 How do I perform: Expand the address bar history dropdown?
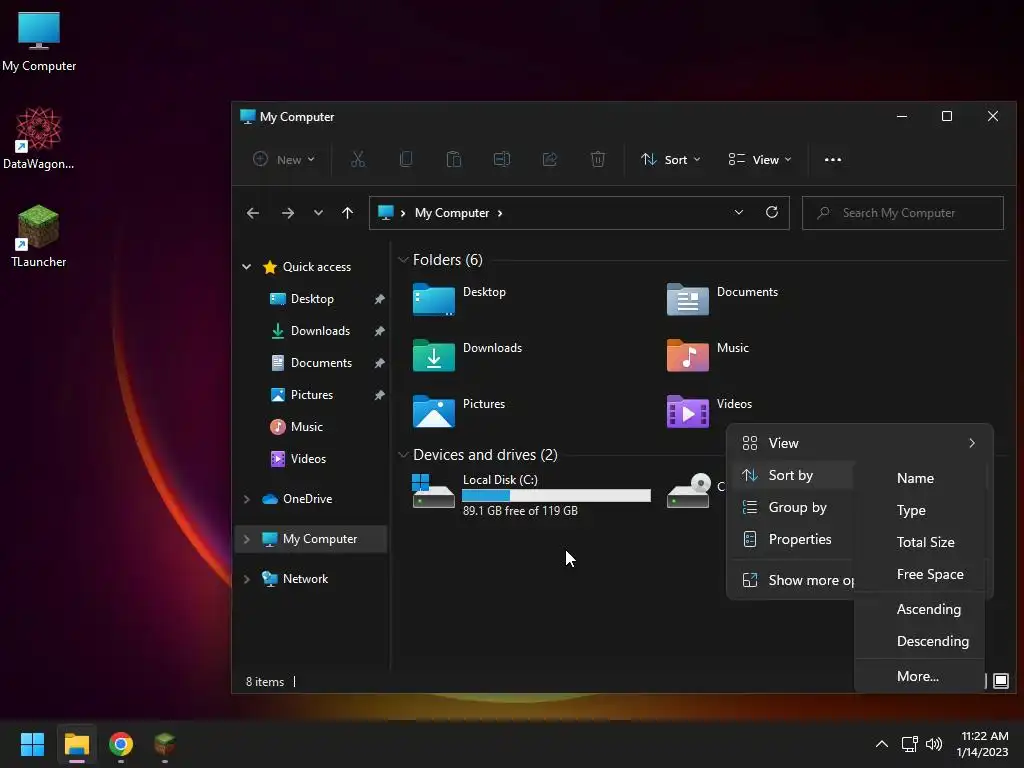(739, 212)
